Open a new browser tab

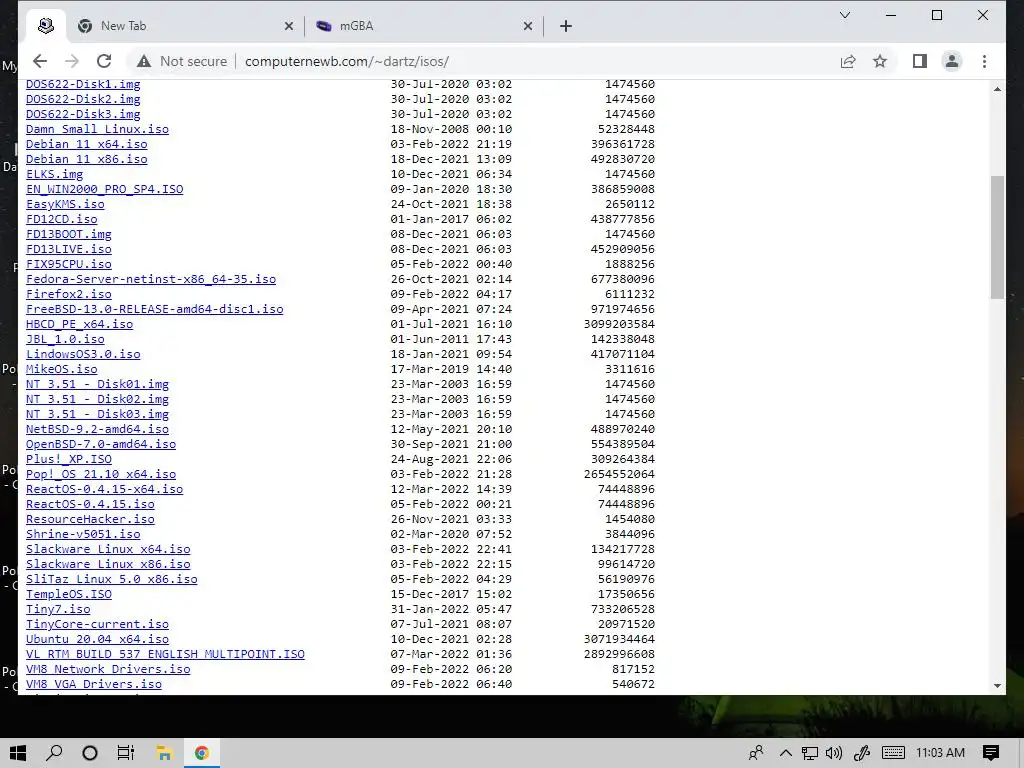[566, 26]
